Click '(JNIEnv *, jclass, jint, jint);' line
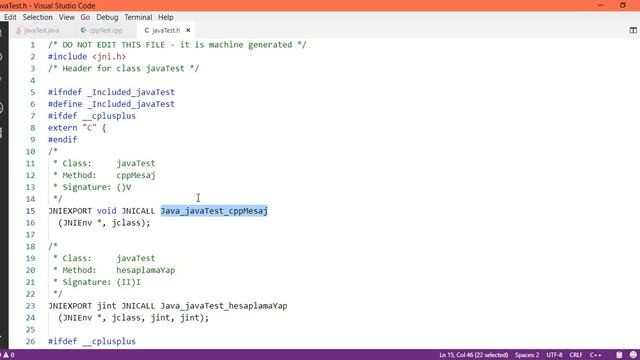This screenshot has width=640, height=360. click(x=133, y=318)
